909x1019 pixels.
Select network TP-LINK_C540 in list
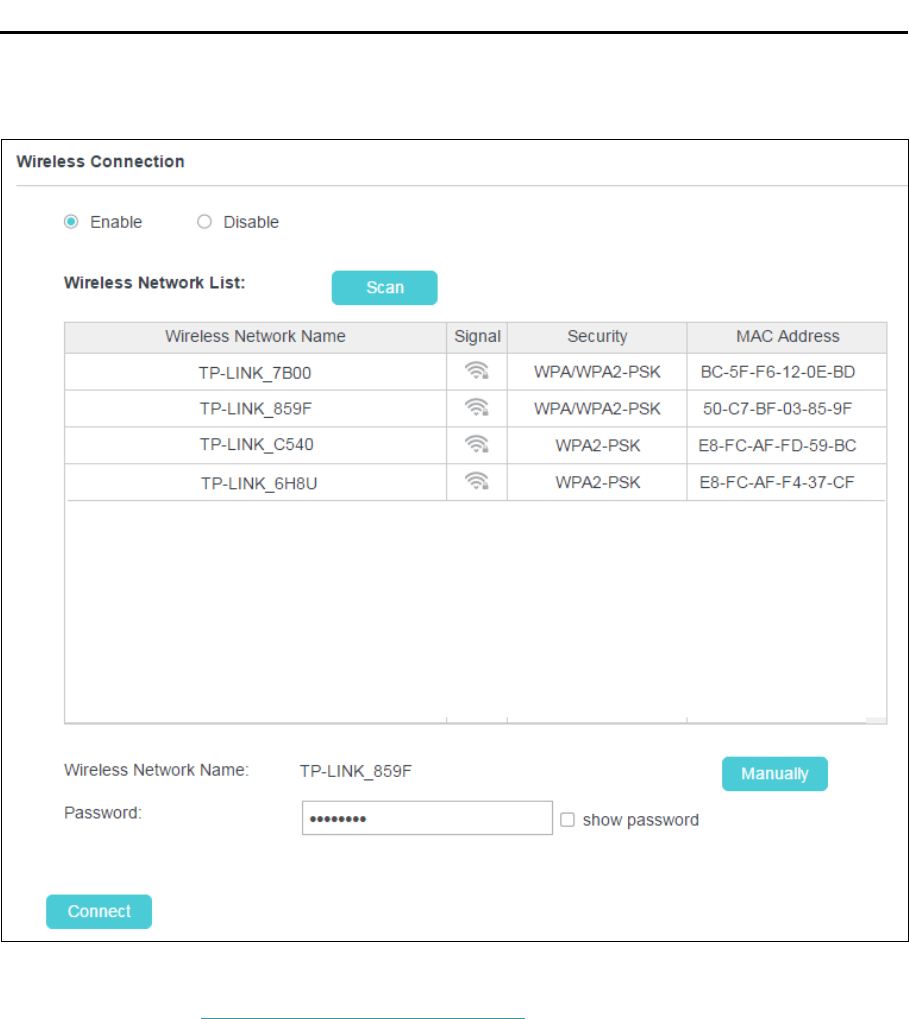[256, 445]
